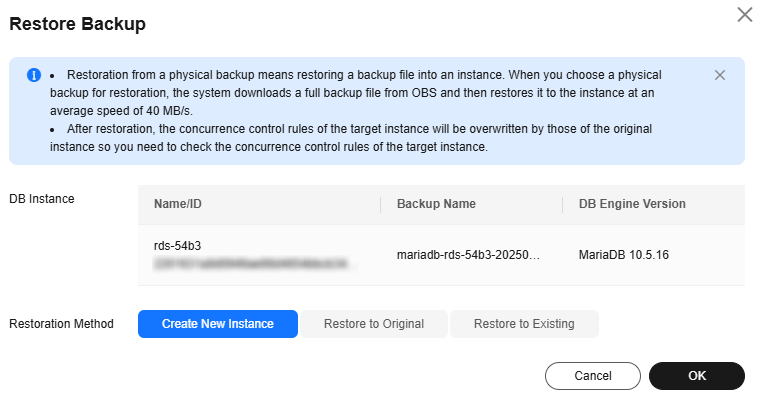Click the MariaDB 10.5.16 version cell
Viewport: 762px width, 399px height.
click(623, 255)
